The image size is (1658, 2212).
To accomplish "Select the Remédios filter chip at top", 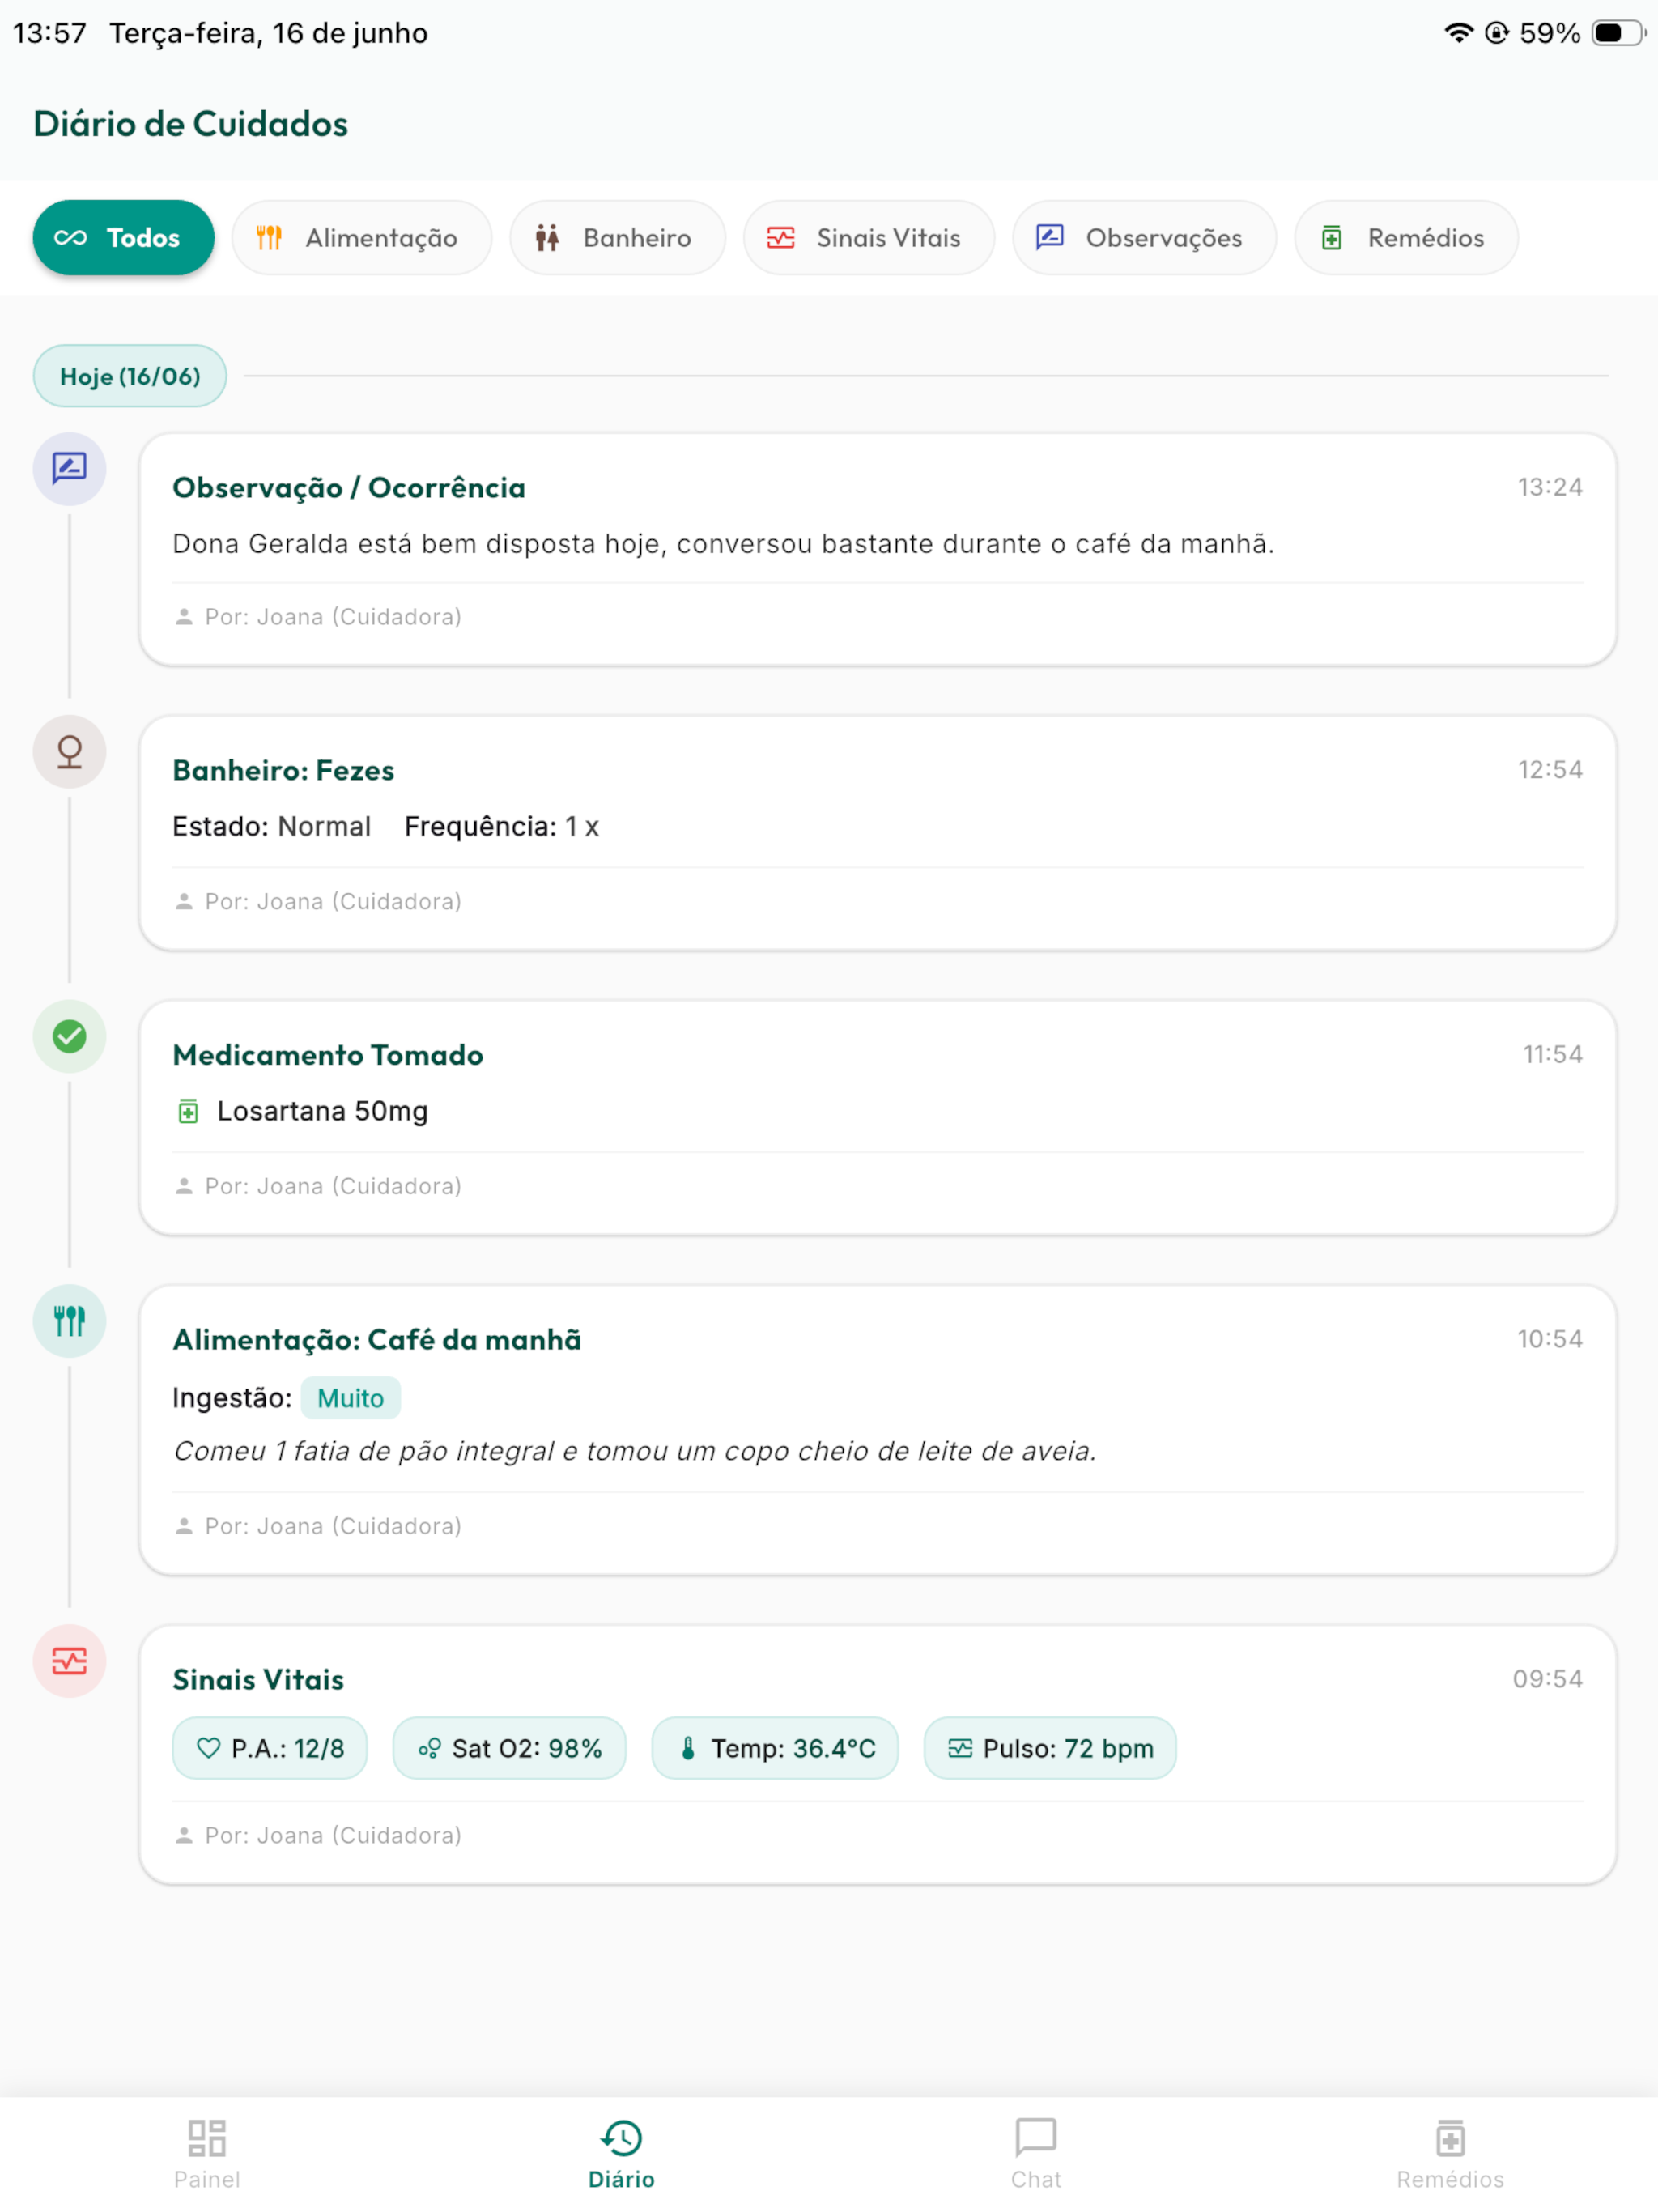I will [x=1406, y=238].
